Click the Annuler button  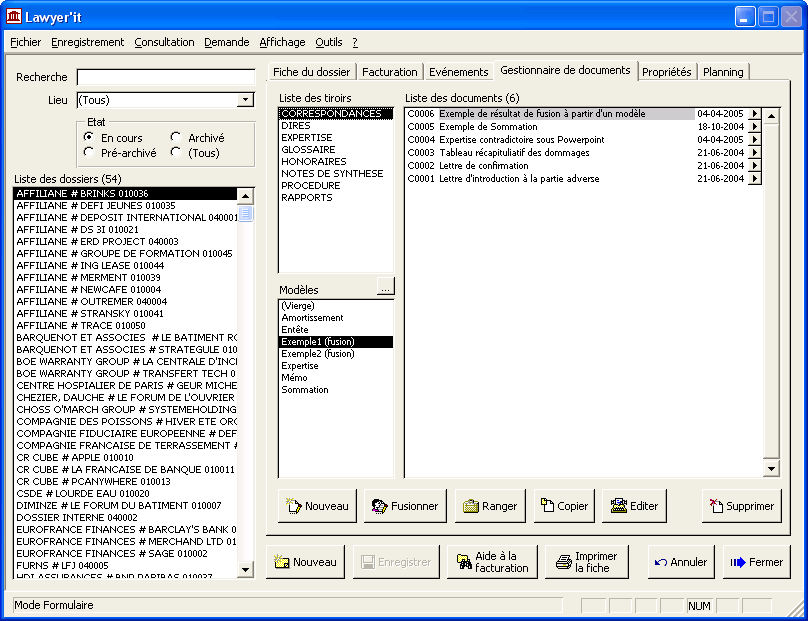pyautogui.click(x=681, y=562)
